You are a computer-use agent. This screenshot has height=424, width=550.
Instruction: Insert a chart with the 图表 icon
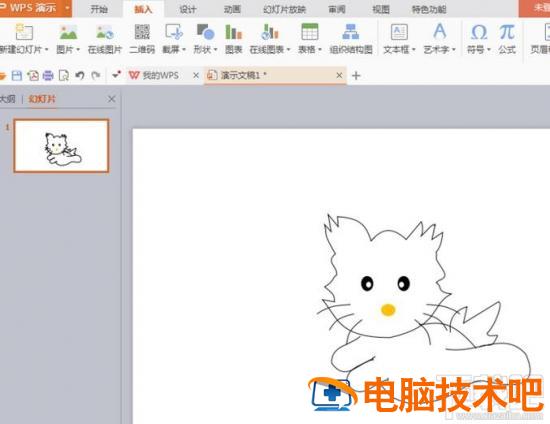[x=234, y=32]
